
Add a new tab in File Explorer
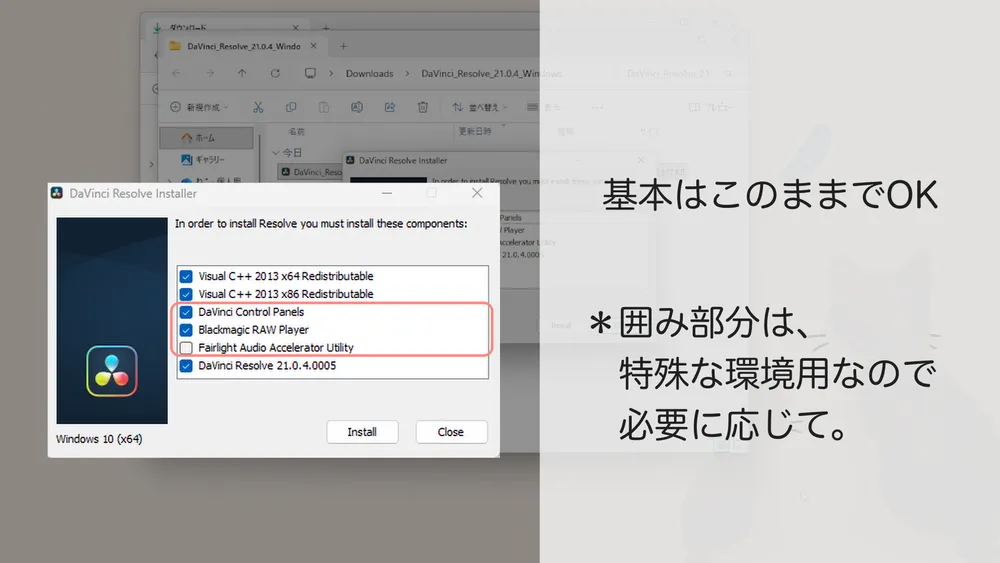tap(343, 46)
